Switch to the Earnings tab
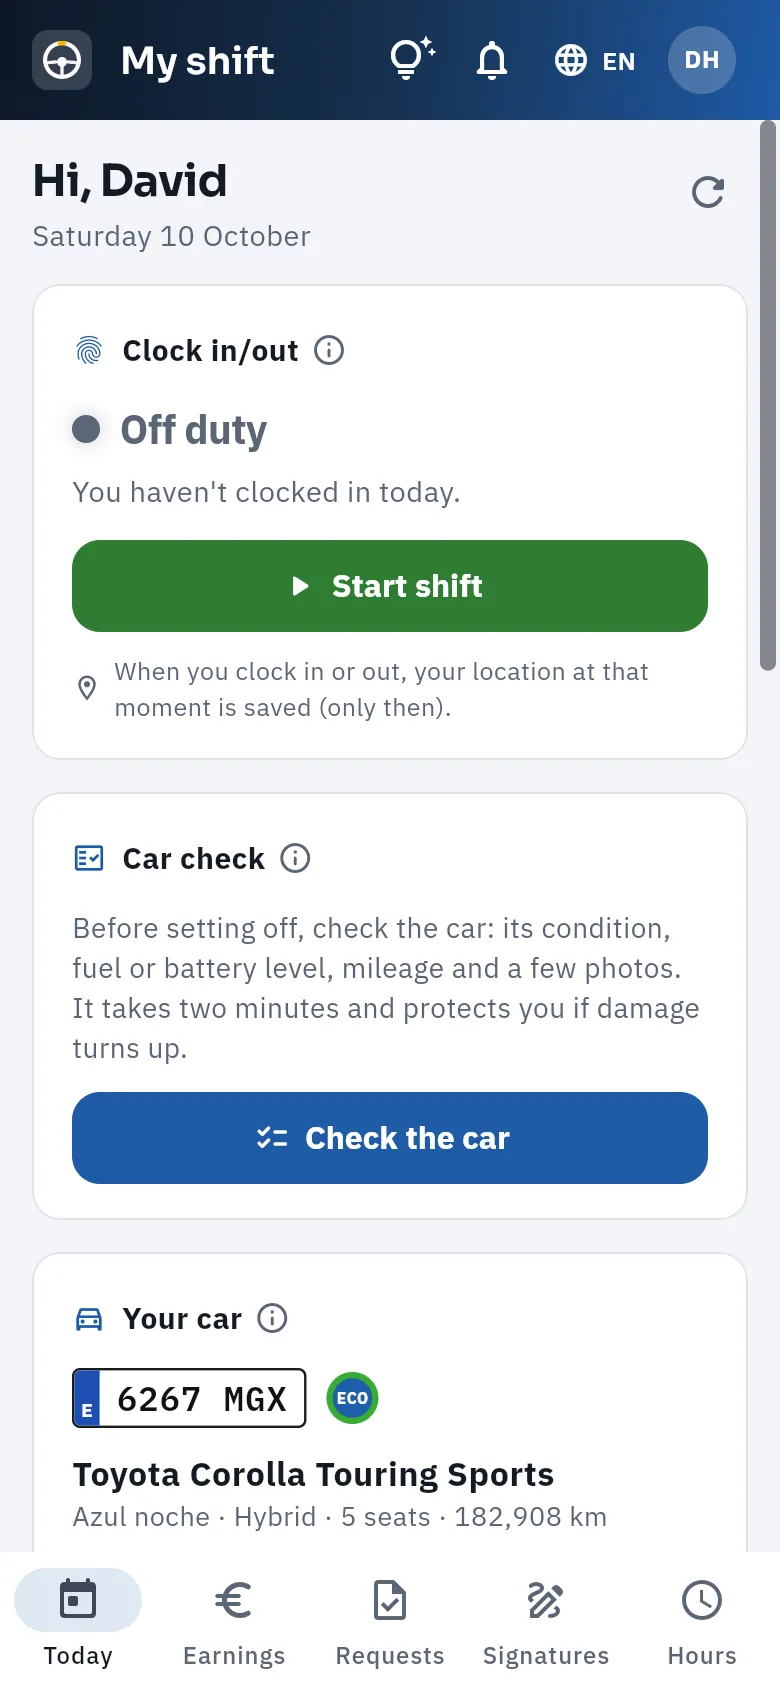 (x=234, y=1620)
